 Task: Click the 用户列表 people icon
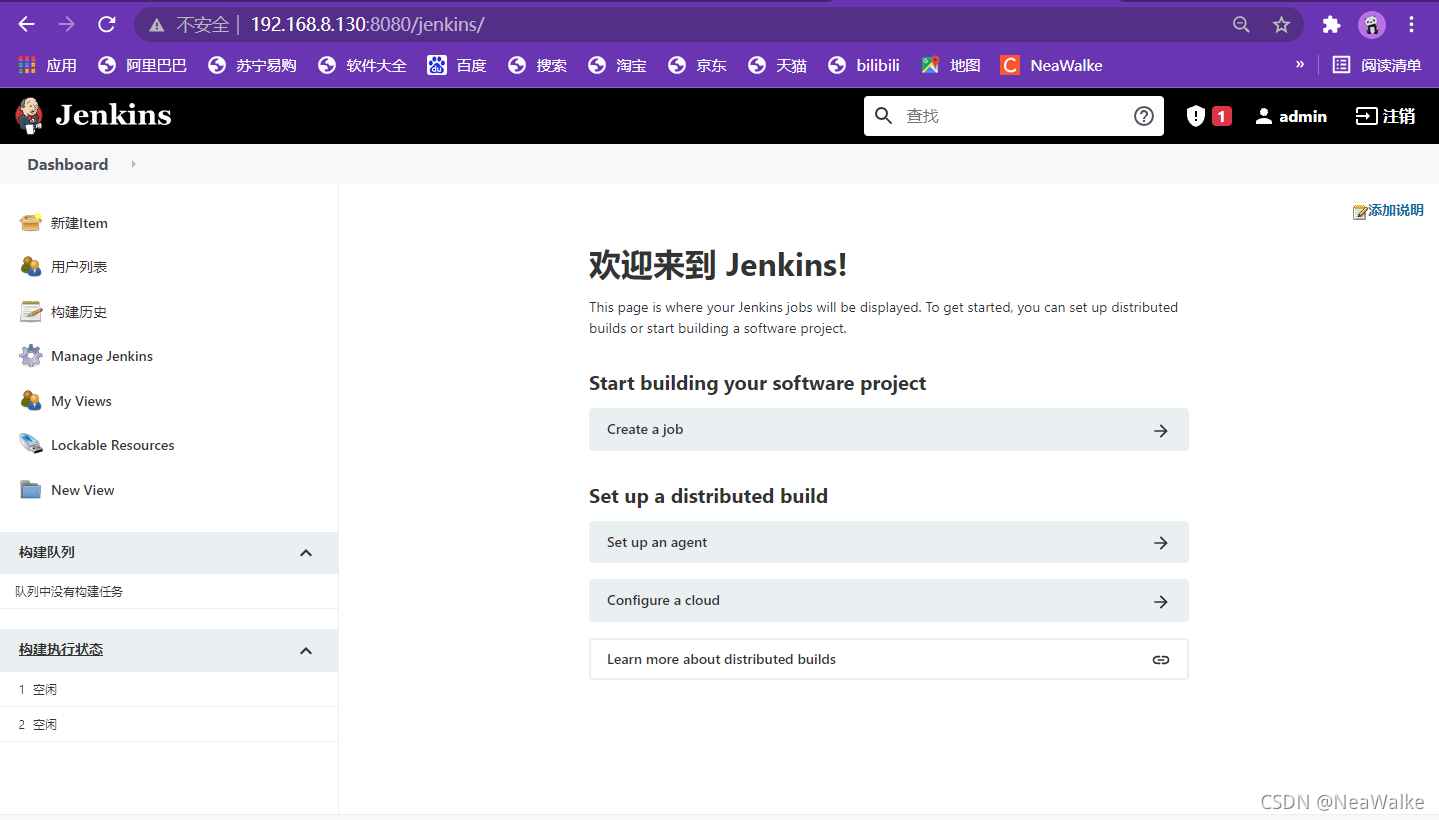(x=31, y=266)
